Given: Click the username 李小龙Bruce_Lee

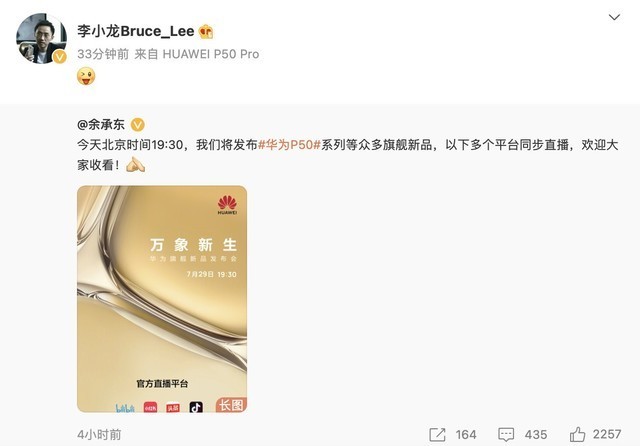Looking at the screenshot, I should tap(136, 31).
